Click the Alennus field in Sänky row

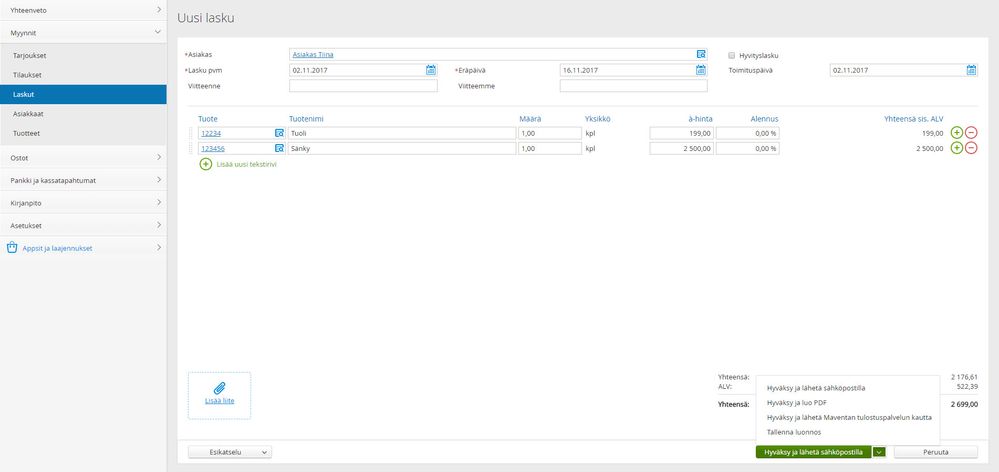748,148
